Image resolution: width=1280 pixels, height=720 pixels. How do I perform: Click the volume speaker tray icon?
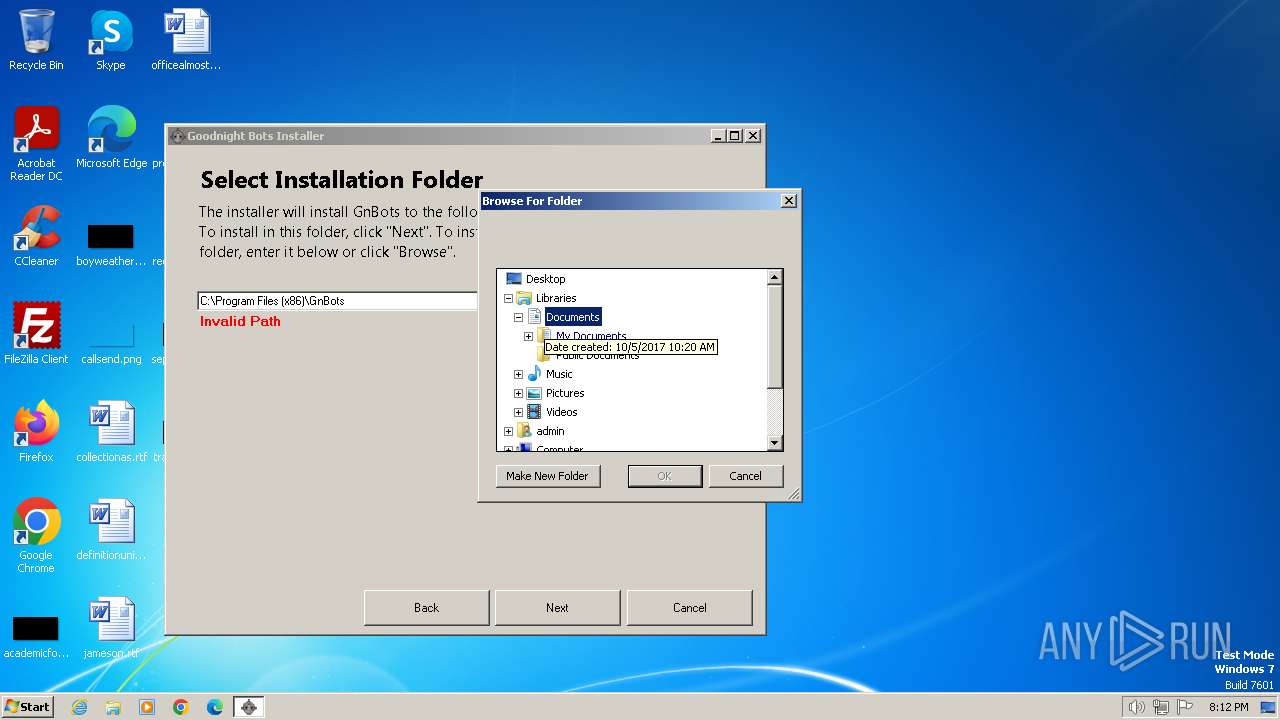point(1137,707)
